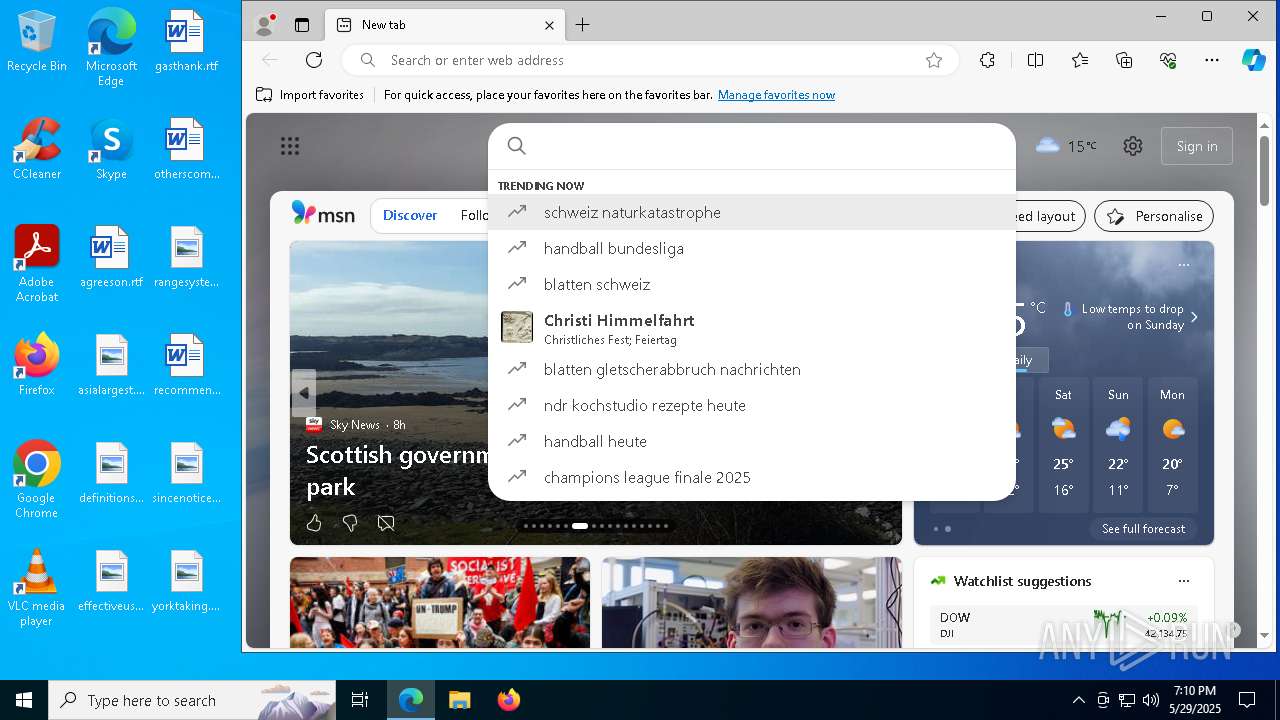This screenshot has height=720, width=1280.
Task: Expand the low temps weather alert
Action: point(1194,317)
